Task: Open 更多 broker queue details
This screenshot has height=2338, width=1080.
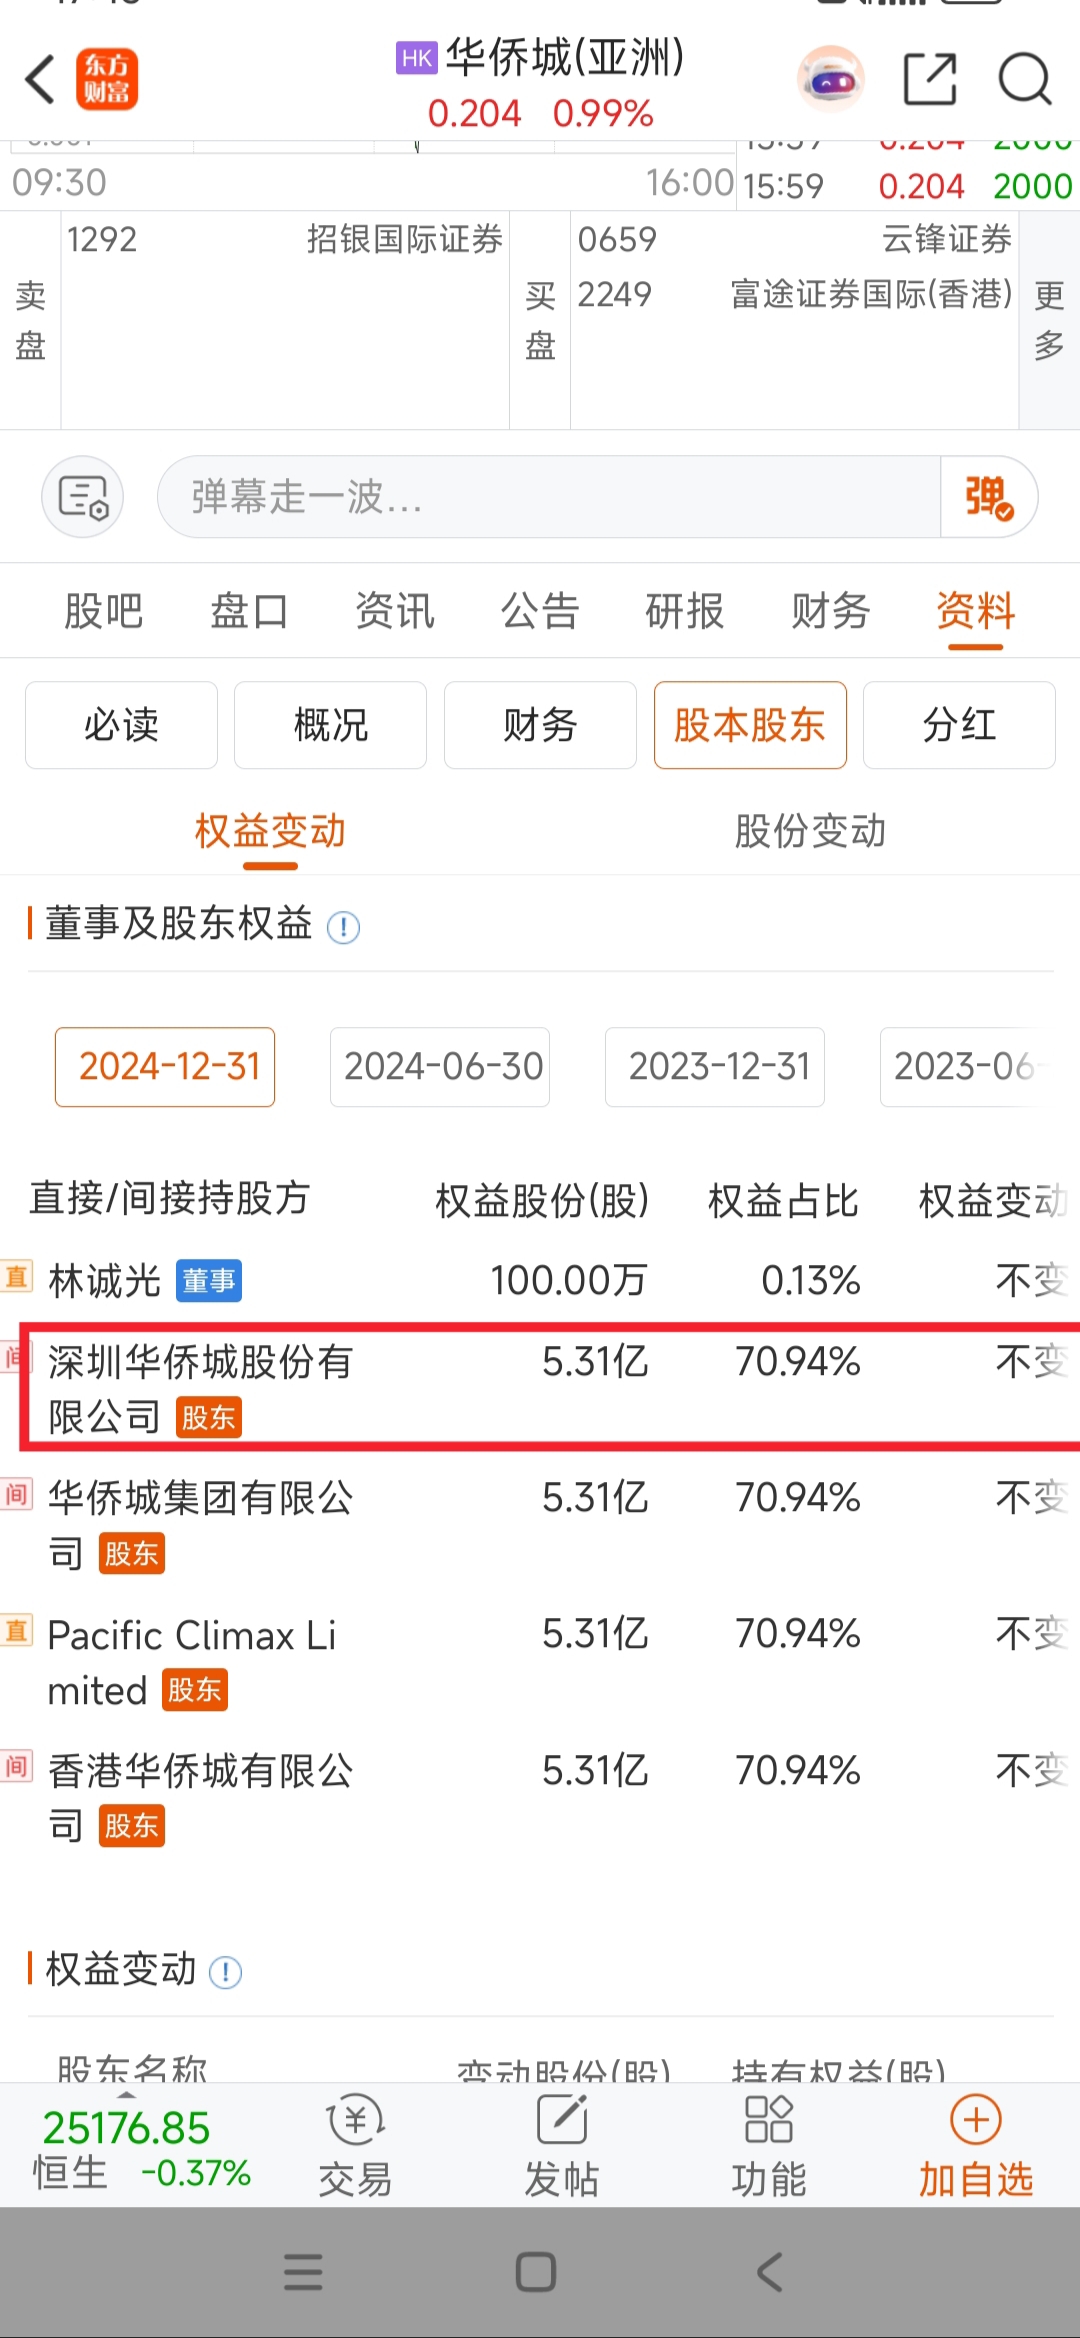Action: tap(1049, 320)
